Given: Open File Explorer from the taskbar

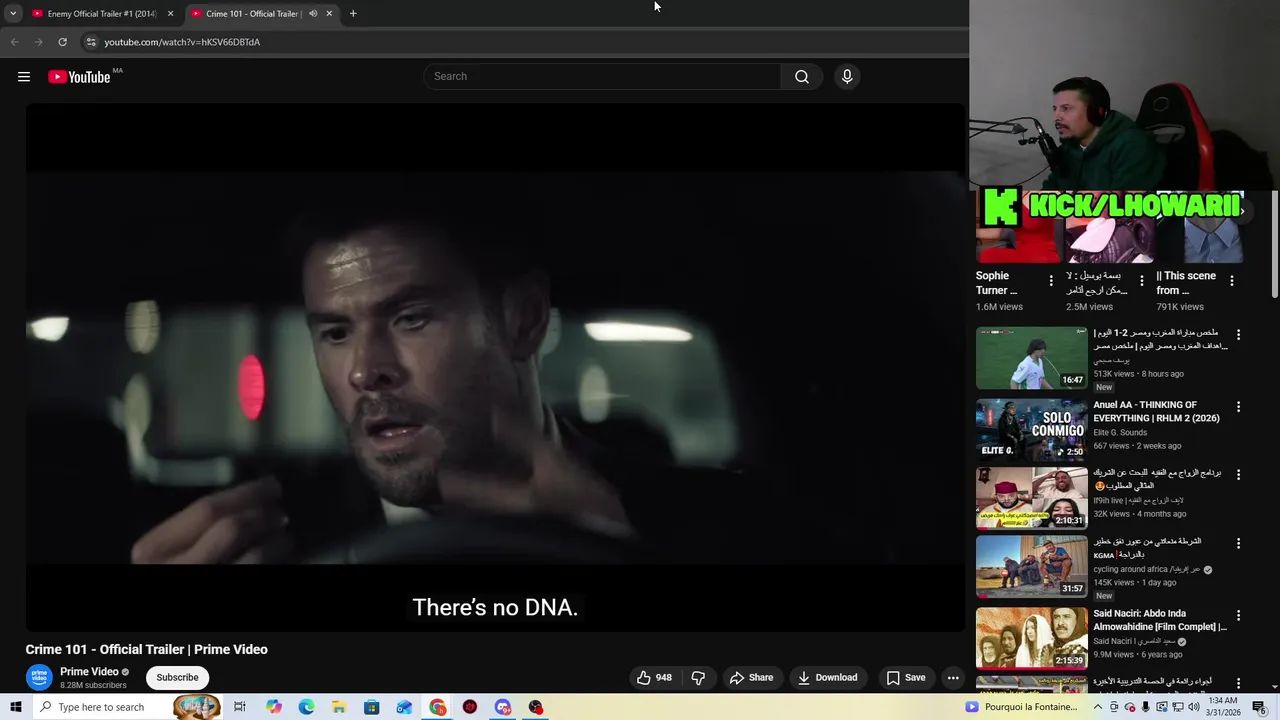Looking at the screenshot, I should tap(339, 707).
